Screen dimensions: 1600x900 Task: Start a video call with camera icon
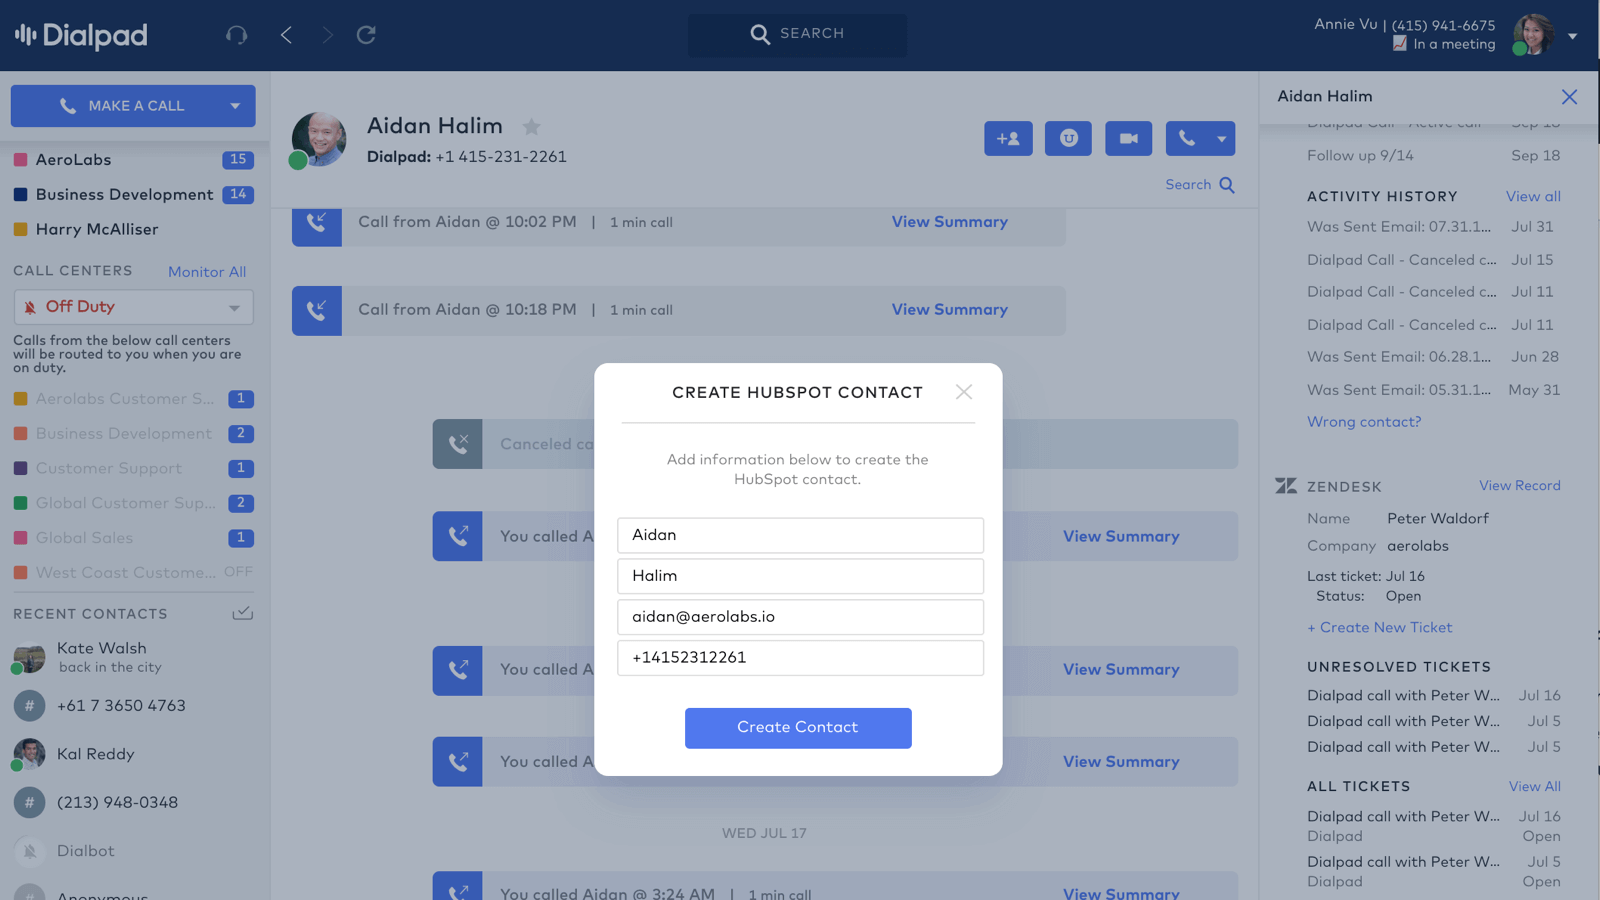[1128, 139]
